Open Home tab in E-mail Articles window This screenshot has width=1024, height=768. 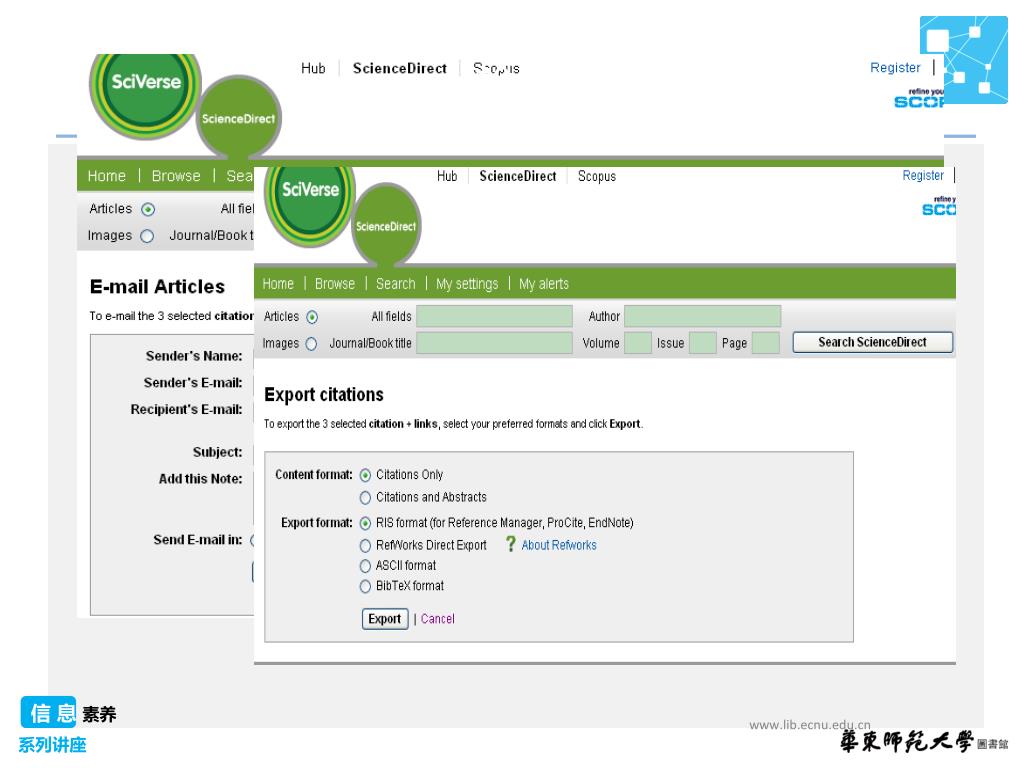(106, 176)
